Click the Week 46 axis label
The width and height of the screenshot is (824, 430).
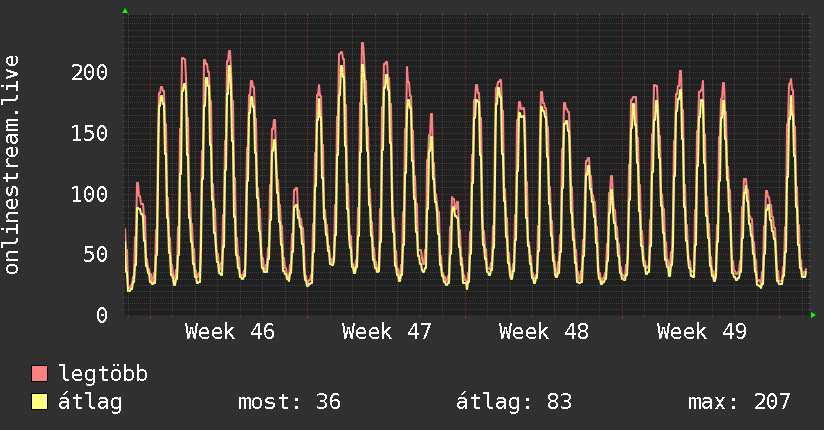pyautogui.click(x=230, y=332)
